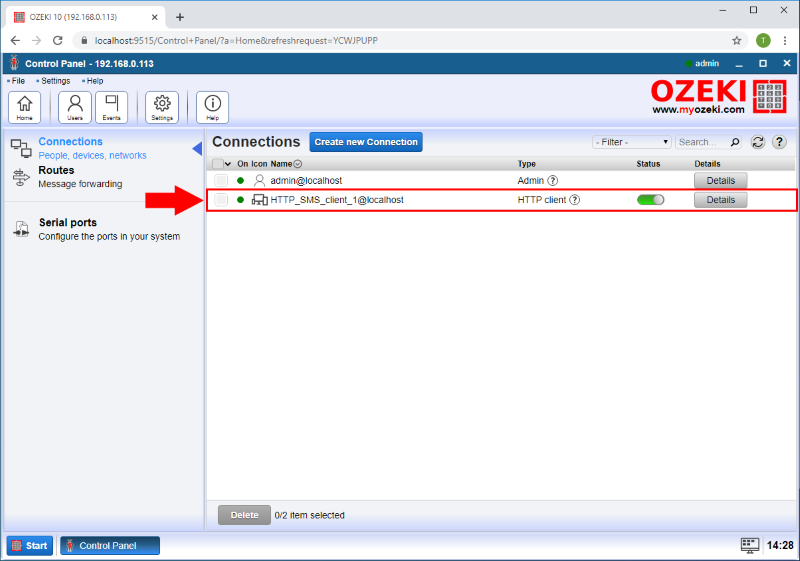Collapse the sidebar with blue triangle arrow
The height and width of the screenshot is (561, 800).
point(197,148)
